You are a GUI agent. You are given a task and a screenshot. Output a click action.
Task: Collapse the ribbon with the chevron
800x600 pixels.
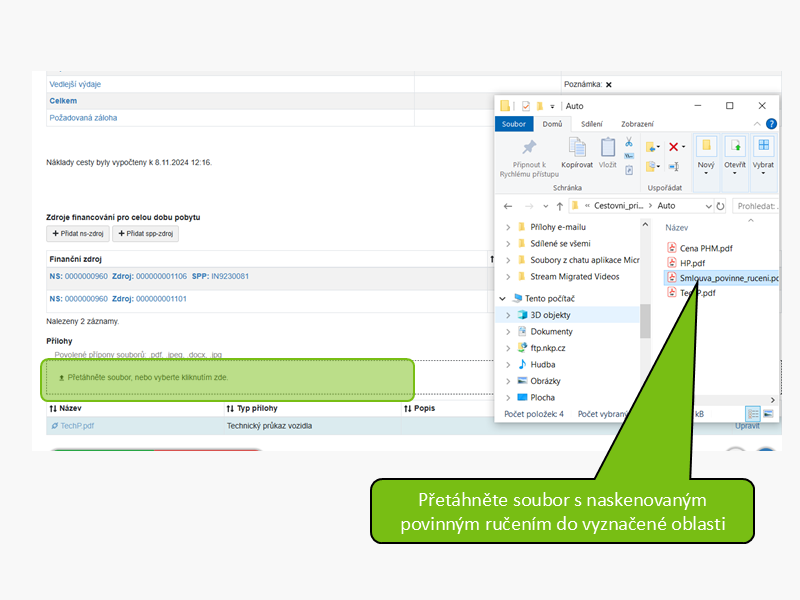(x=757, y=124)
